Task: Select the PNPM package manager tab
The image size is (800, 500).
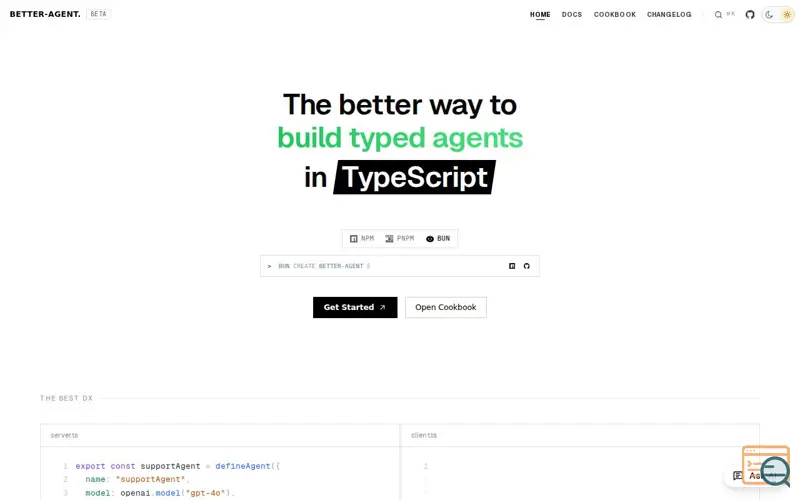Action: point(399,238)
